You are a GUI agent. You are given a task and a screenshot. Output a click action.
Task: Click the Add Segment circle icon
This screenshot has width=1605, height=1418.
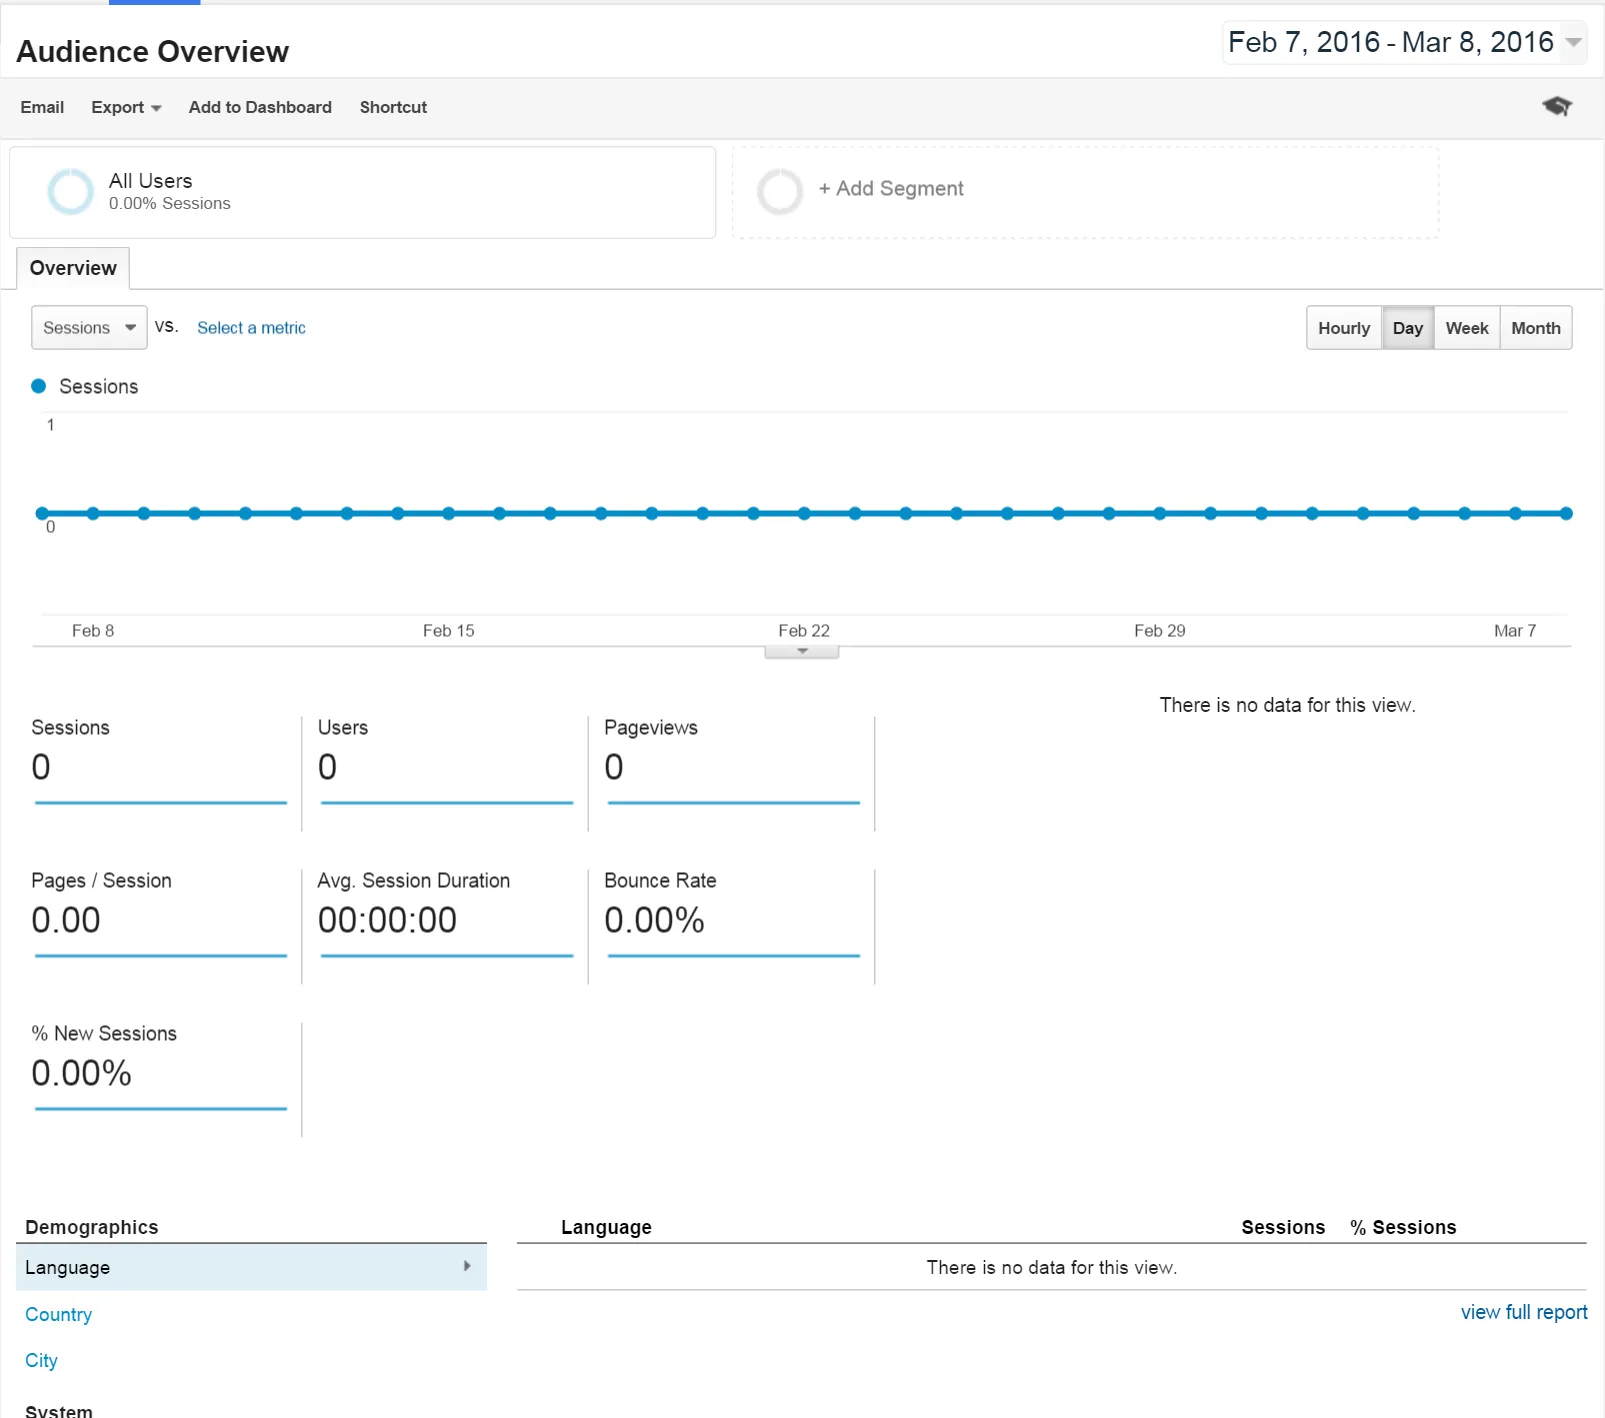[x=780, y=191]
